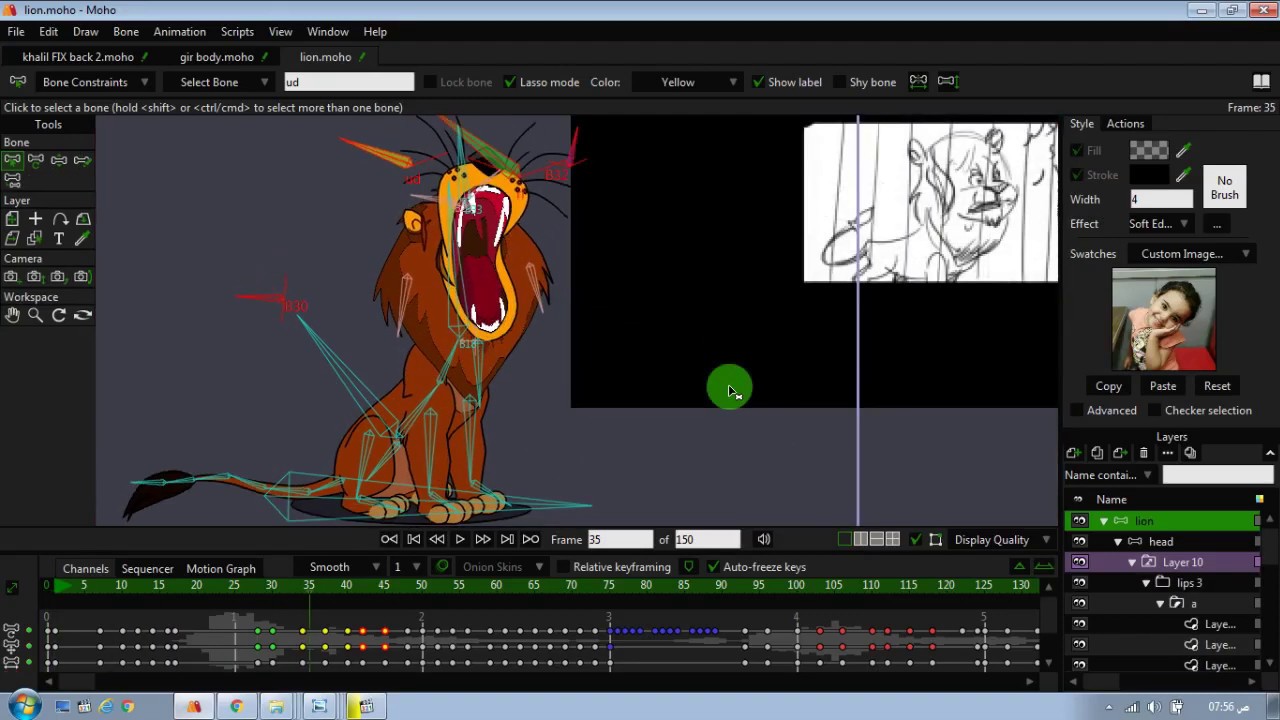Enable the Advanced checkbox in Style panel

[x=1077, y=410]
